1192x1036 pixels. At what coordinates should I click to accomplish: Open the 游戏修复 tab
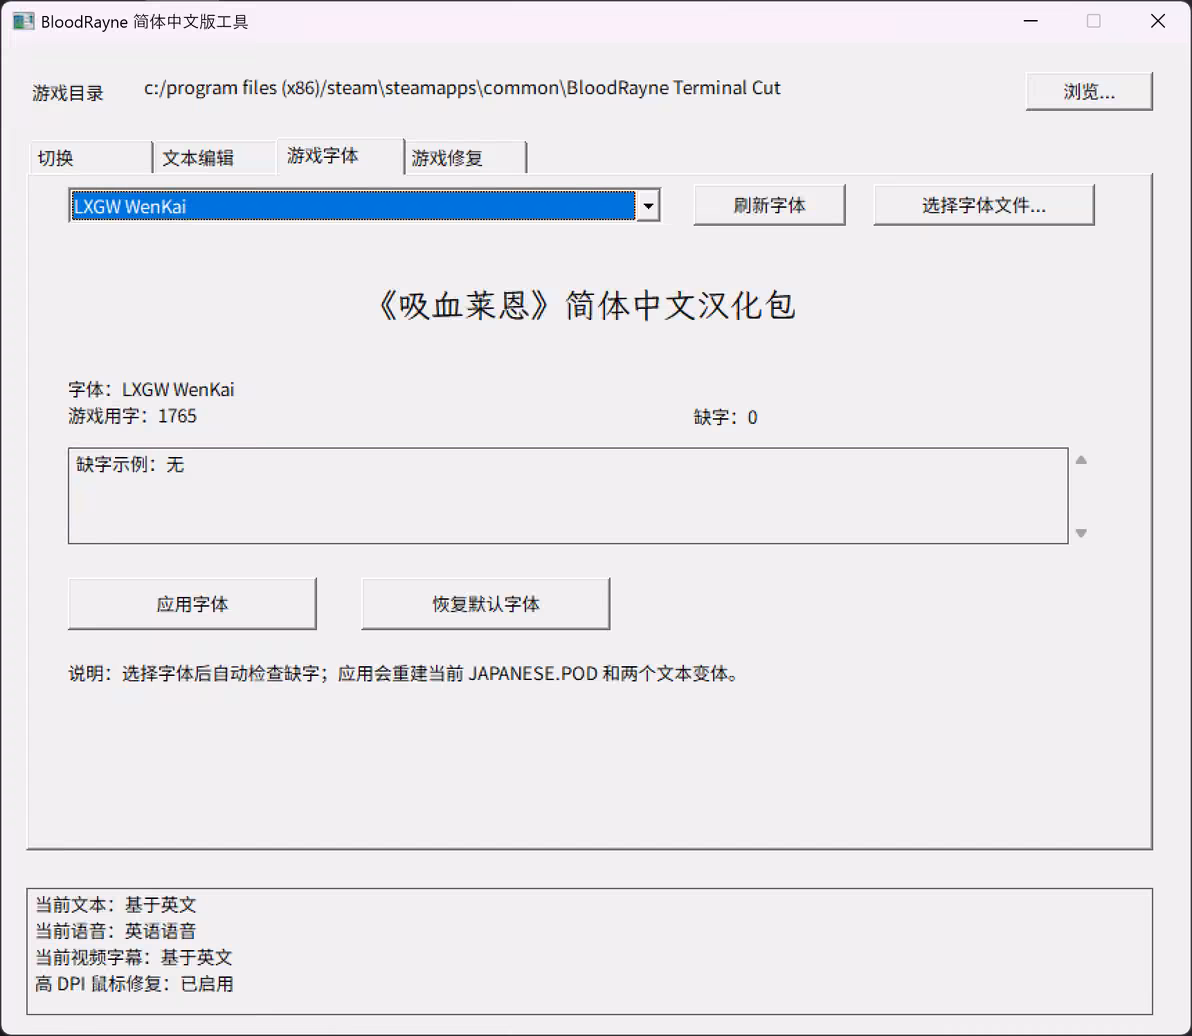pos(464,158)
